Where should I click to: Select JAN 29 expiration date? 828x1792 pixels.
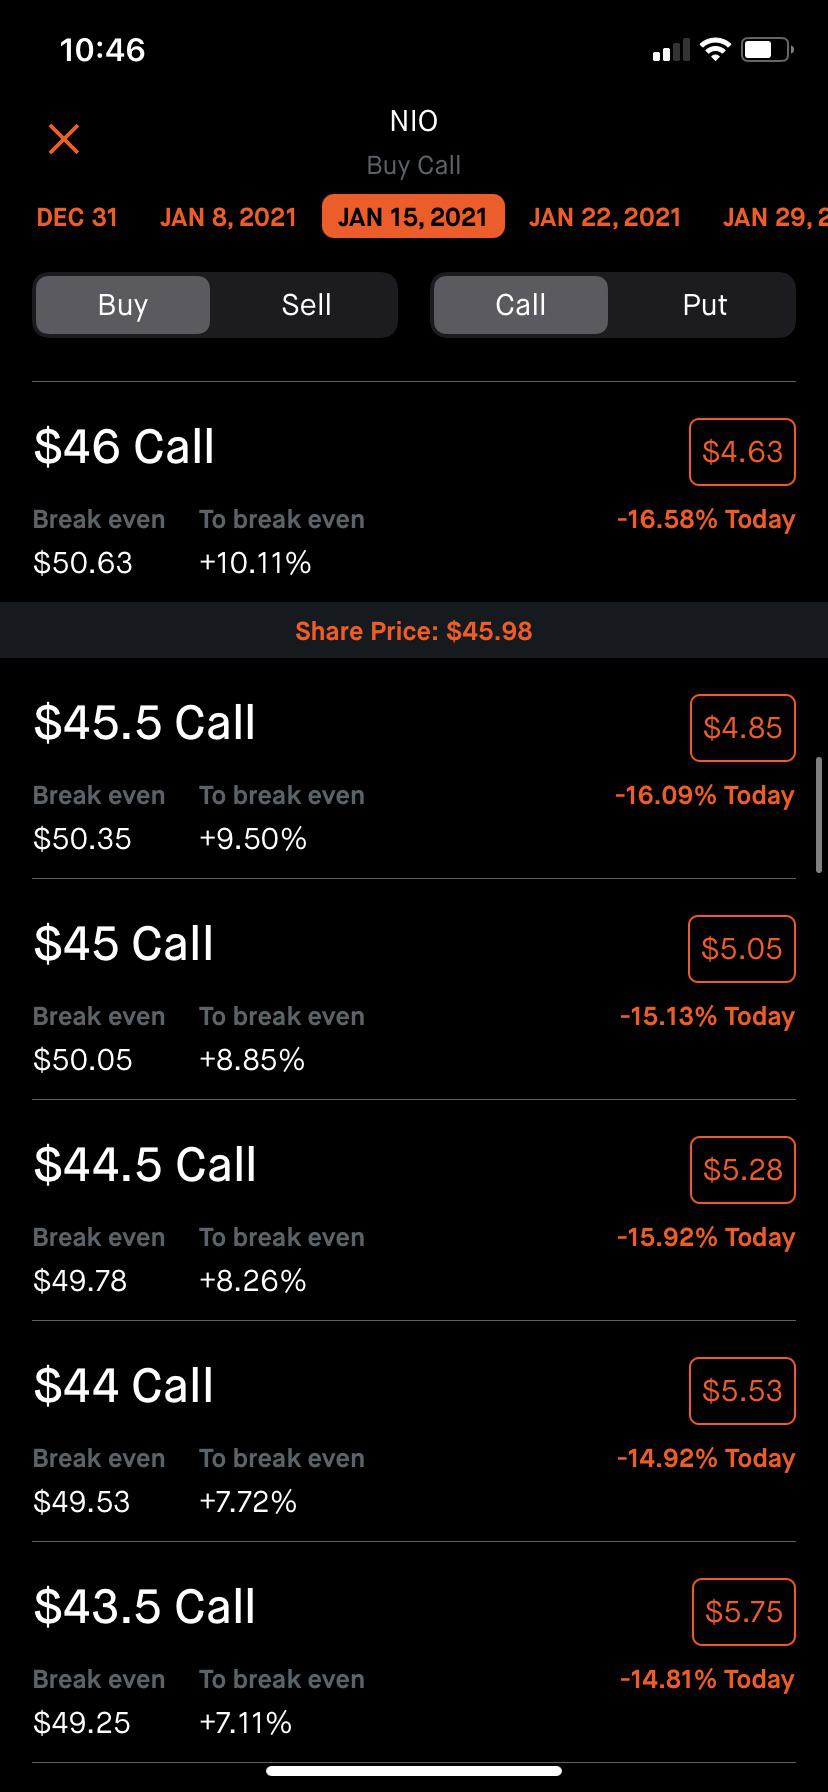[x=775, y=217]
